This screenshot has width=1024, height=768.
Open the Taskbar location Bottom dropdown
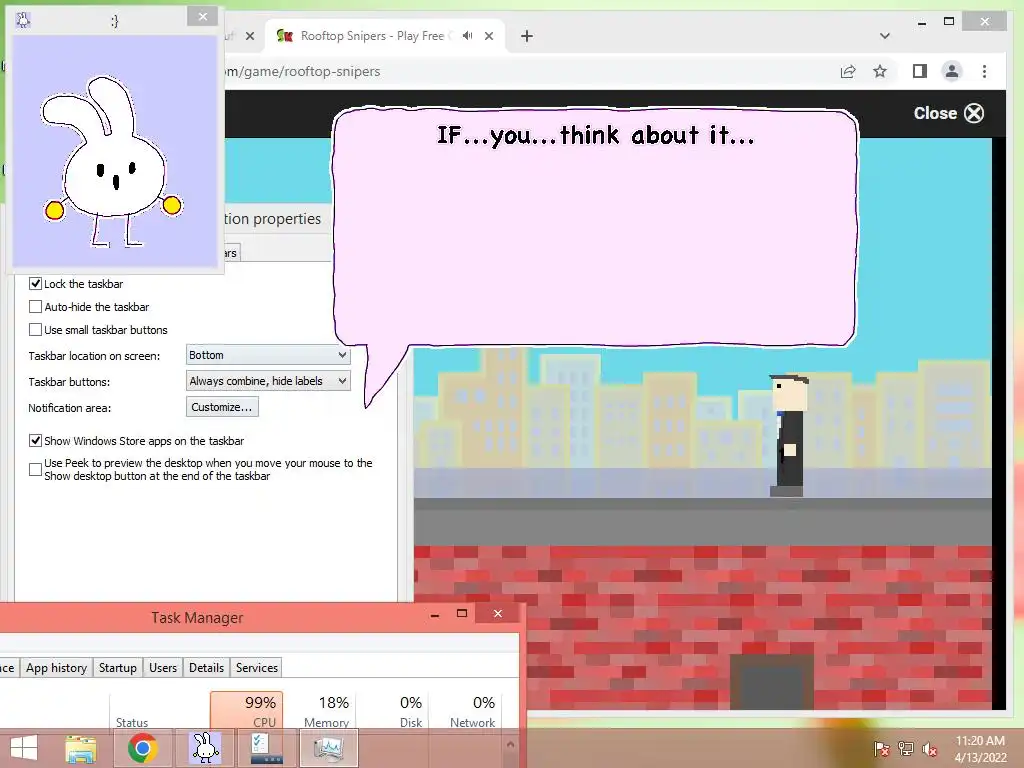click(268, 355)
